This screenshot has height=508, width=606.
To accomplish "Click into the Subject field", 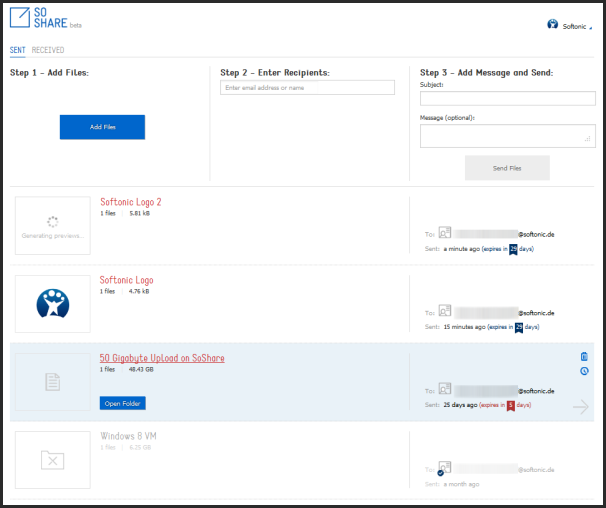I will pyautogui.click(x=507, y=98).
